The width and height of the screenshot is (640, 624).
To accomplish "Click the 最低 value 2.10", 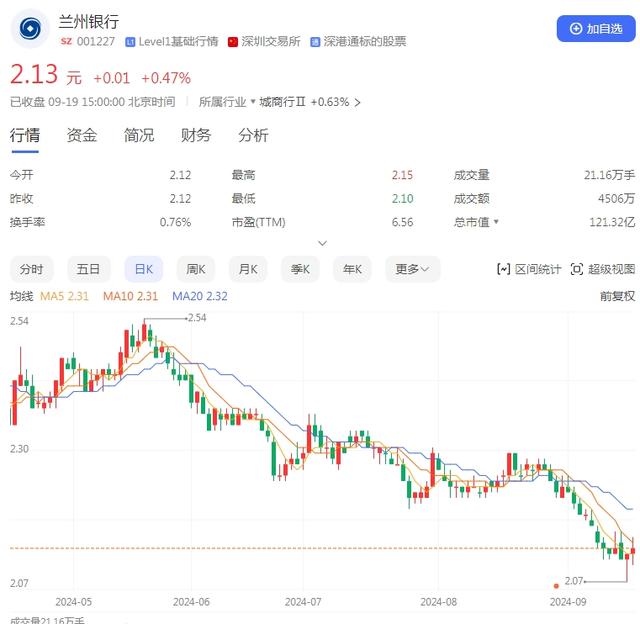I will (402, 199).
